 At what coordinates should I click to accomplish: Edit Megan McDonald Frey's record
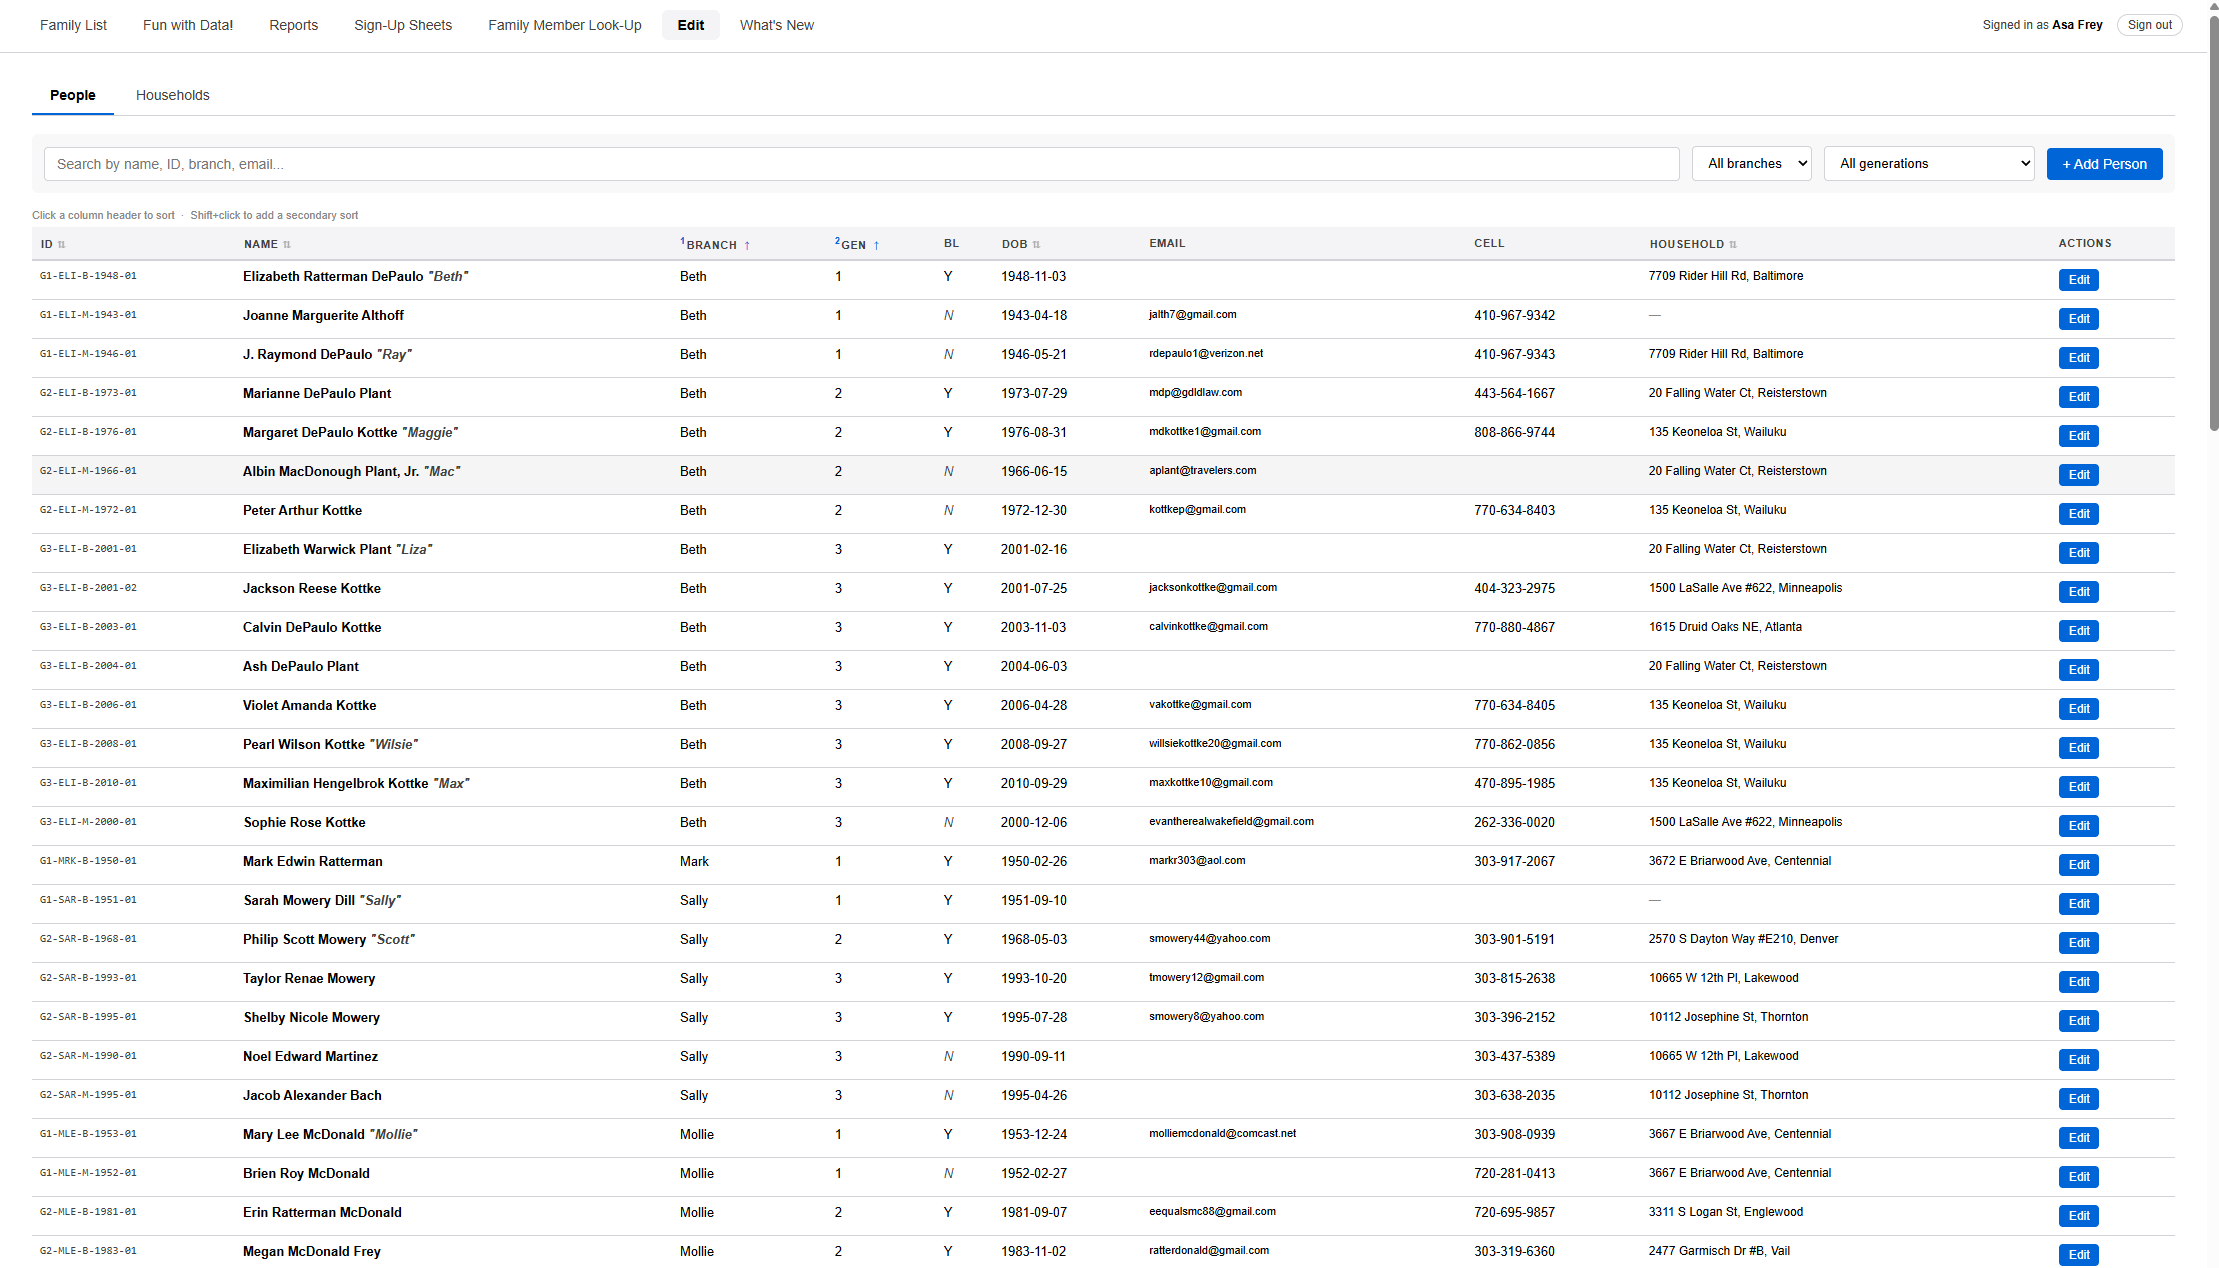click(2078, 1255)
